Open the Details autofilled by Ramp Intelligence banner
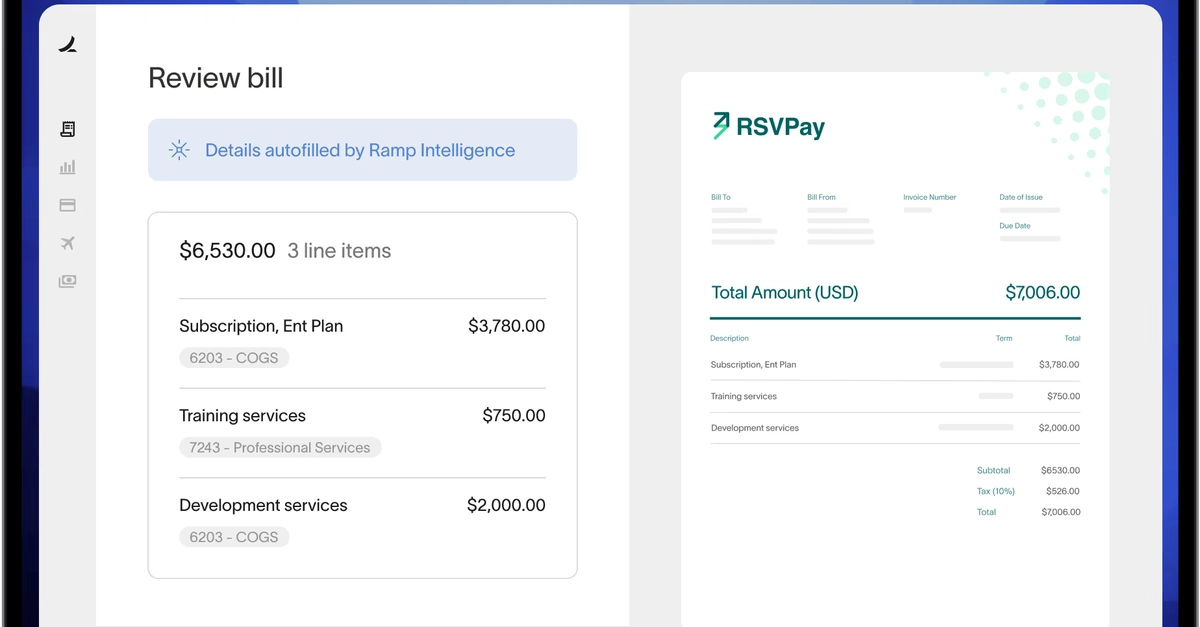Screen dimensions: 1200x627 coord(362,149)
